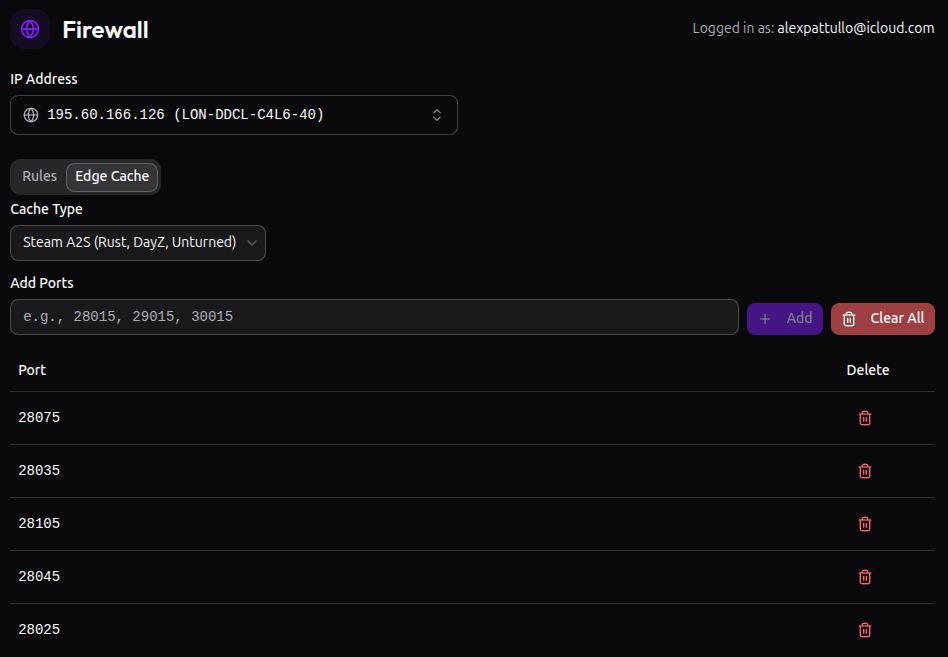Image resolution: width=948 pixels, height=657 pixels.
Task: Click the Add Ports label
Action: tap(42, 283)
